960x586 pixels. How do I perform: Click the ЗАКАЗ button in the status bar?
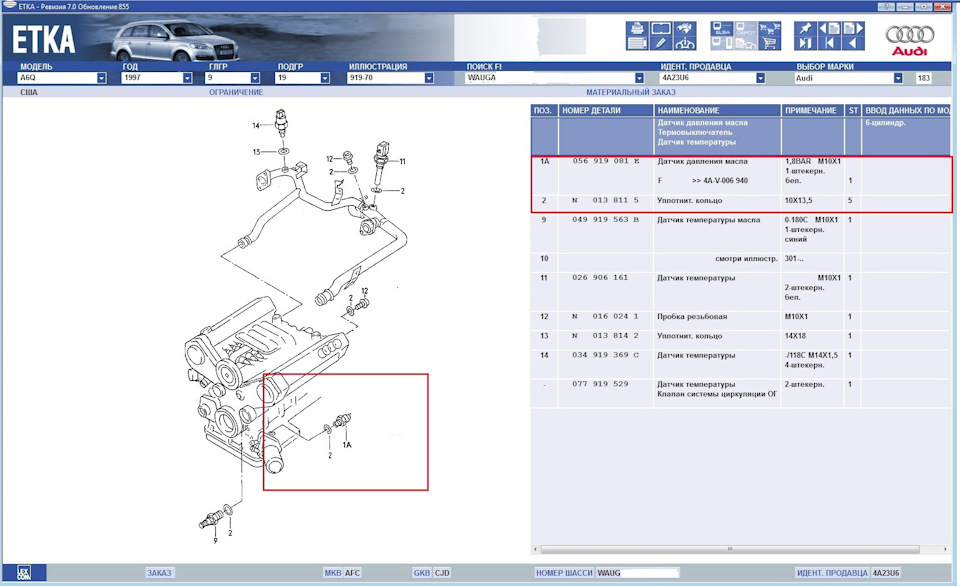click(x=159, y=573)
